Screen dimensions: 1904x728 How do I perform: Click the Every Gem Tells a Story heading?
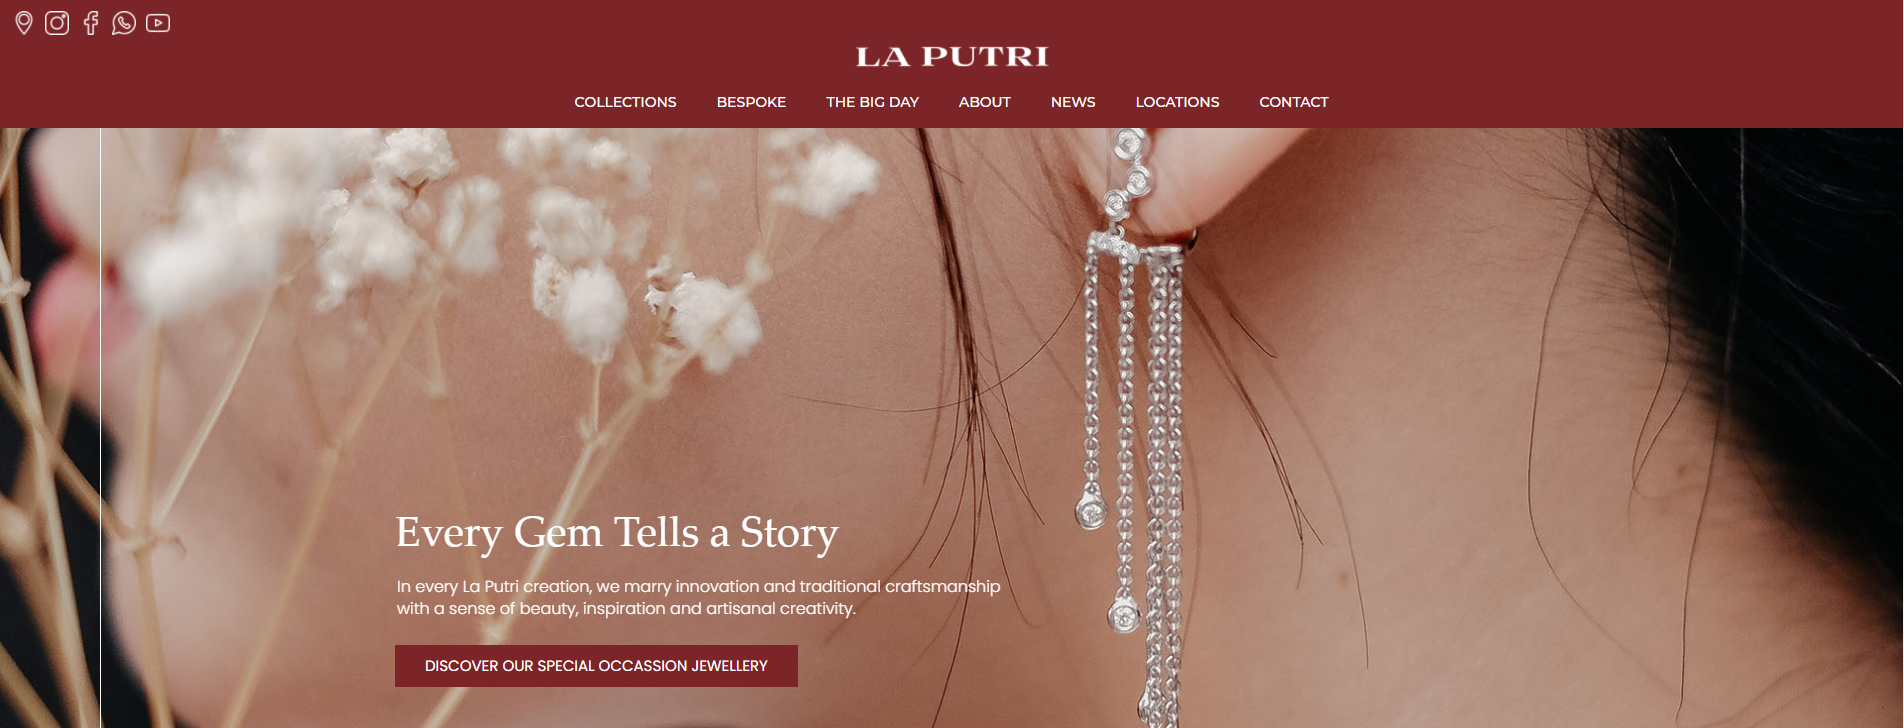tap(617, 533)
